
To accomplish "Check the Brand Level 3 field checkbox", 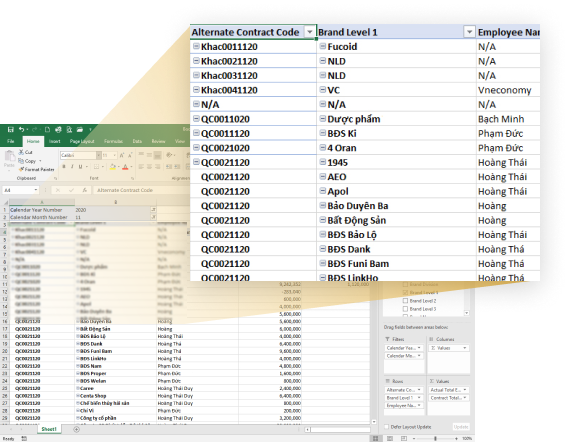I will 405,309.
